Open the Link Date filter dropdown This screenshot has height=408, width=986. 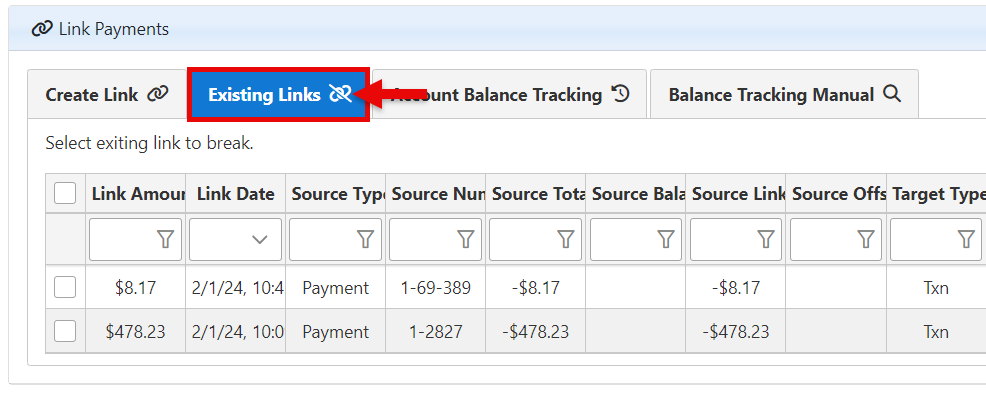[x=260, y=240]
